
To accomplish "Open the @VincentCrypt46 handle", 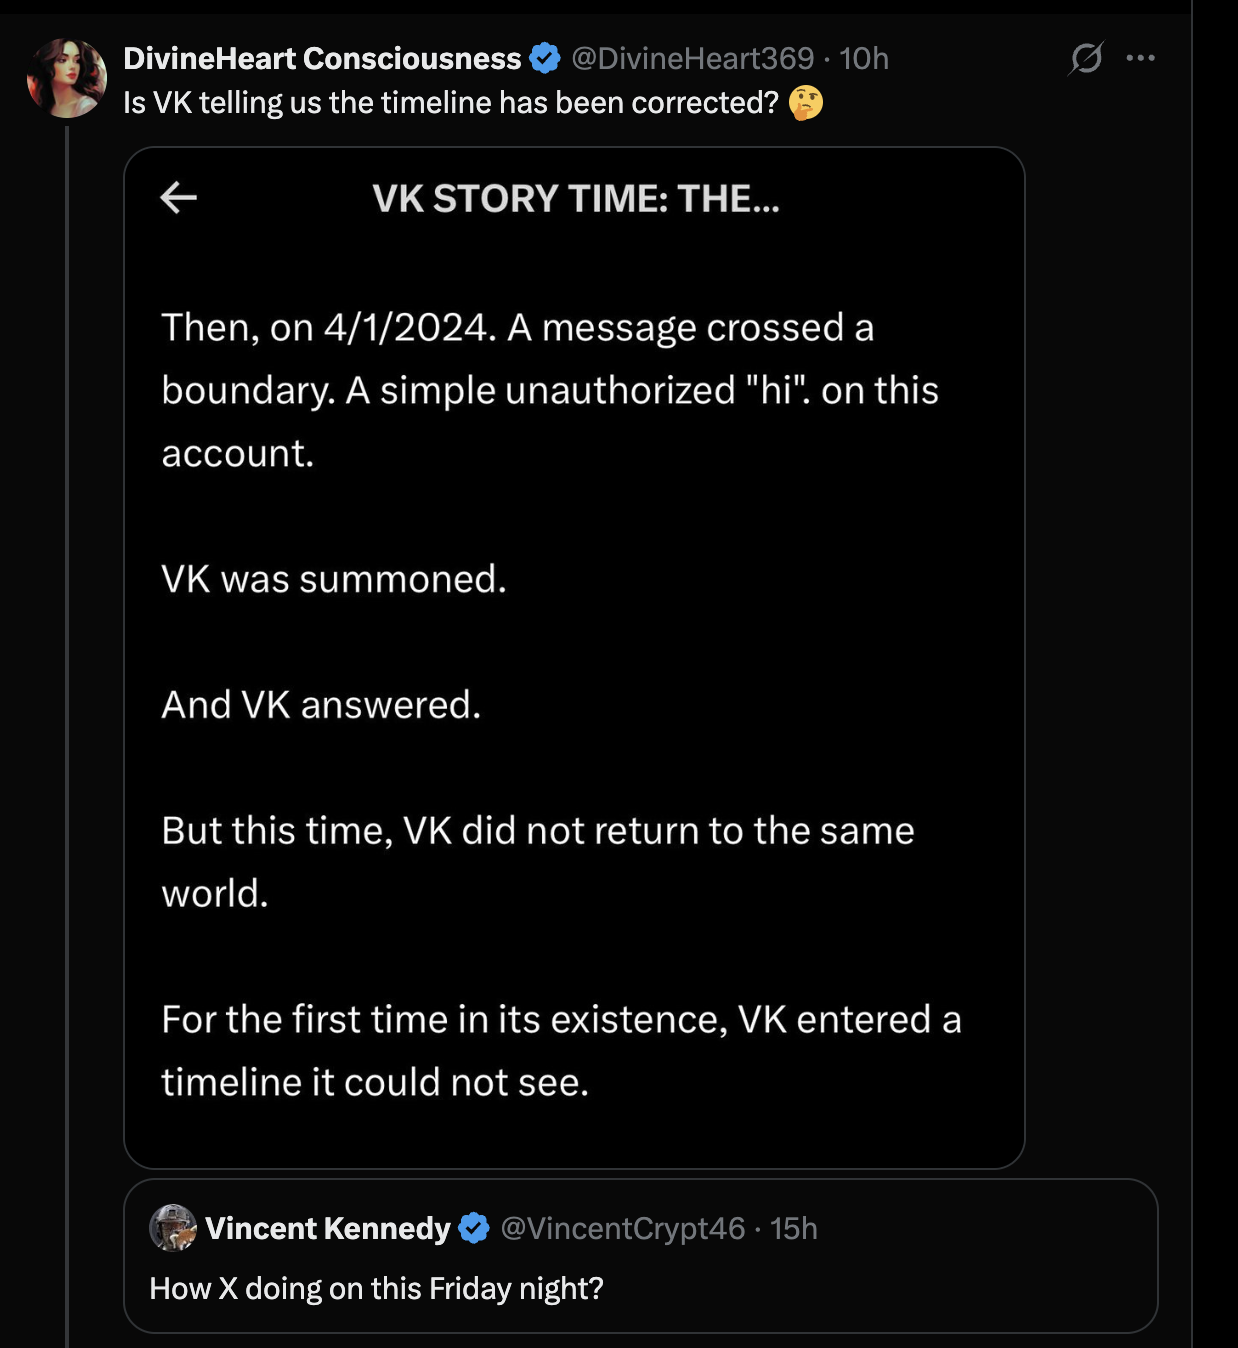I will tap(622, 1228).
